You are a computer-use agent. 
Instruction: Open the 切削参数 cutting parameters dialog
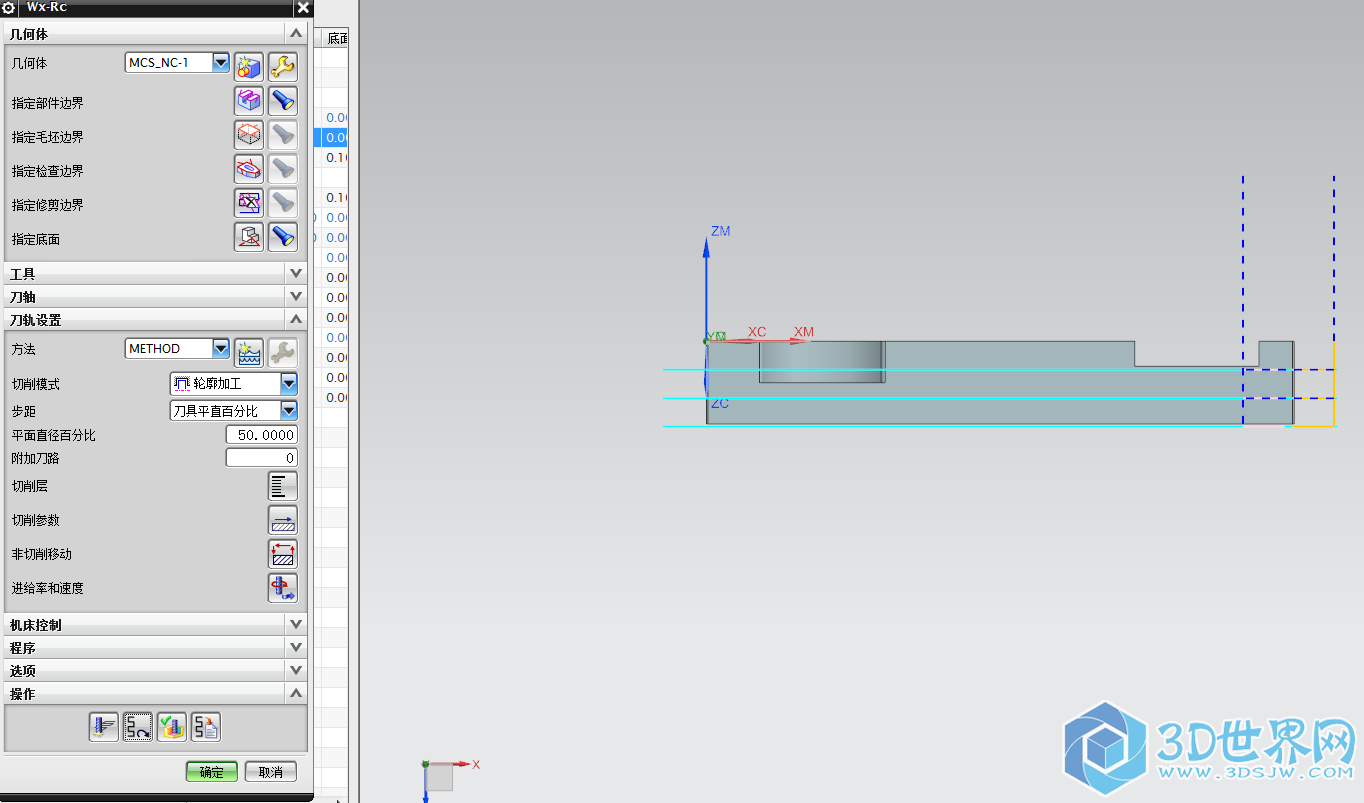point(283,520)
